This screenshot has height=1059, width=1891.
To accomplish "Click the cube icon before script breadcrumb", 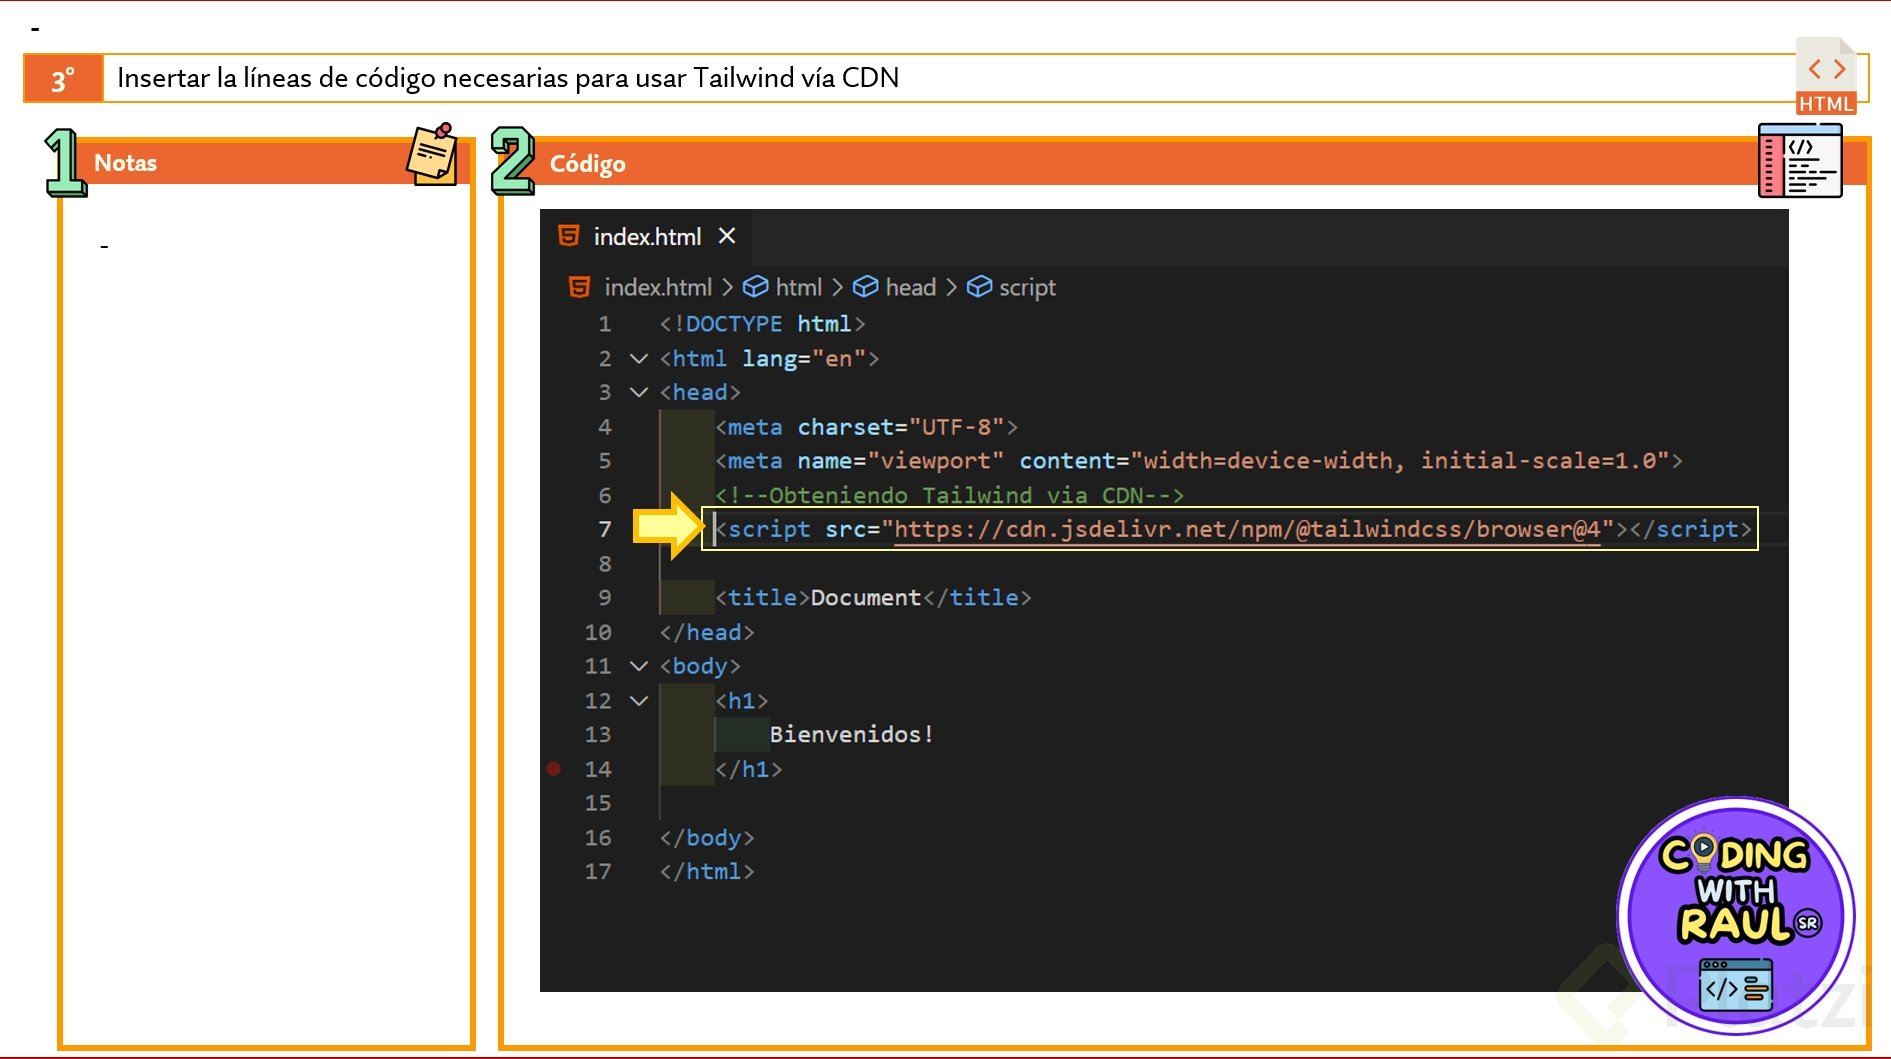I will tap(979, 287).
